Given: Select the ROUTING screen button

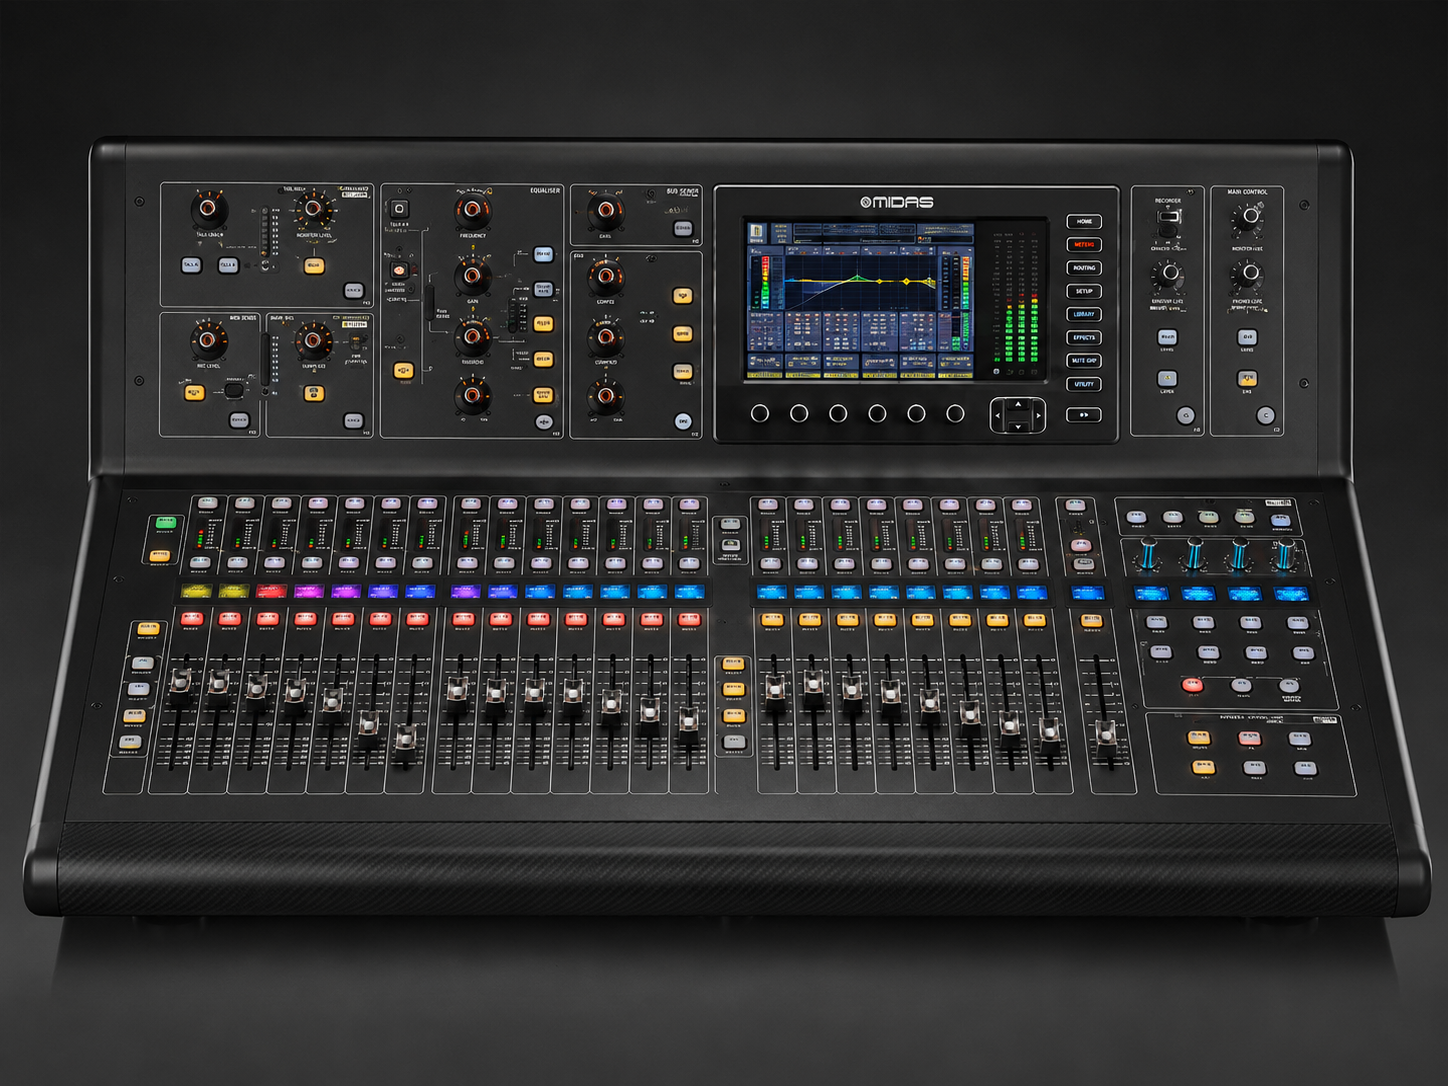Looking at the screenshot, I should click(x=1084, y=268).
